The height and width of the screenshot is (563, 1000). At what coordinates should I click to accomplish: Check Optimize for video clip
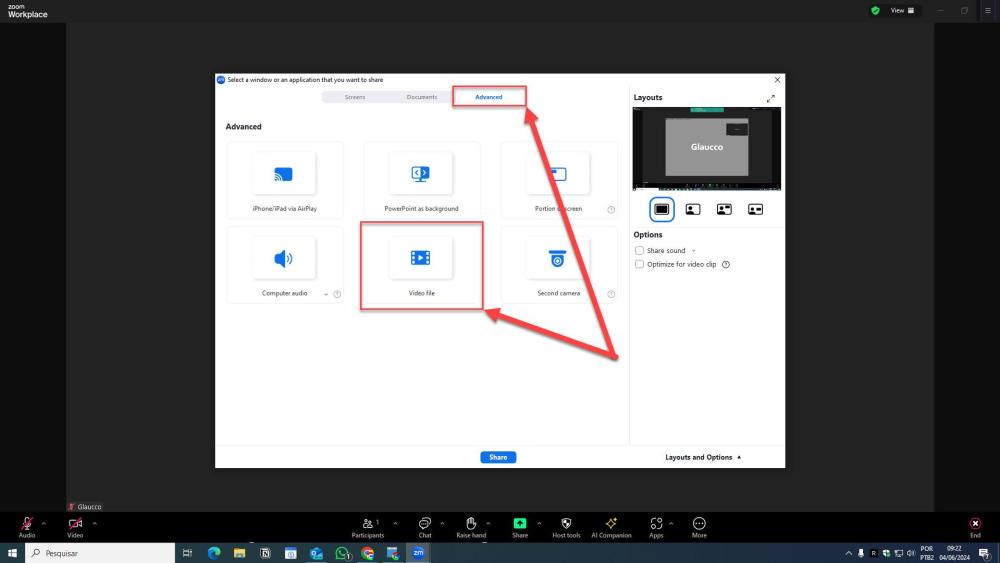point(640,264)
